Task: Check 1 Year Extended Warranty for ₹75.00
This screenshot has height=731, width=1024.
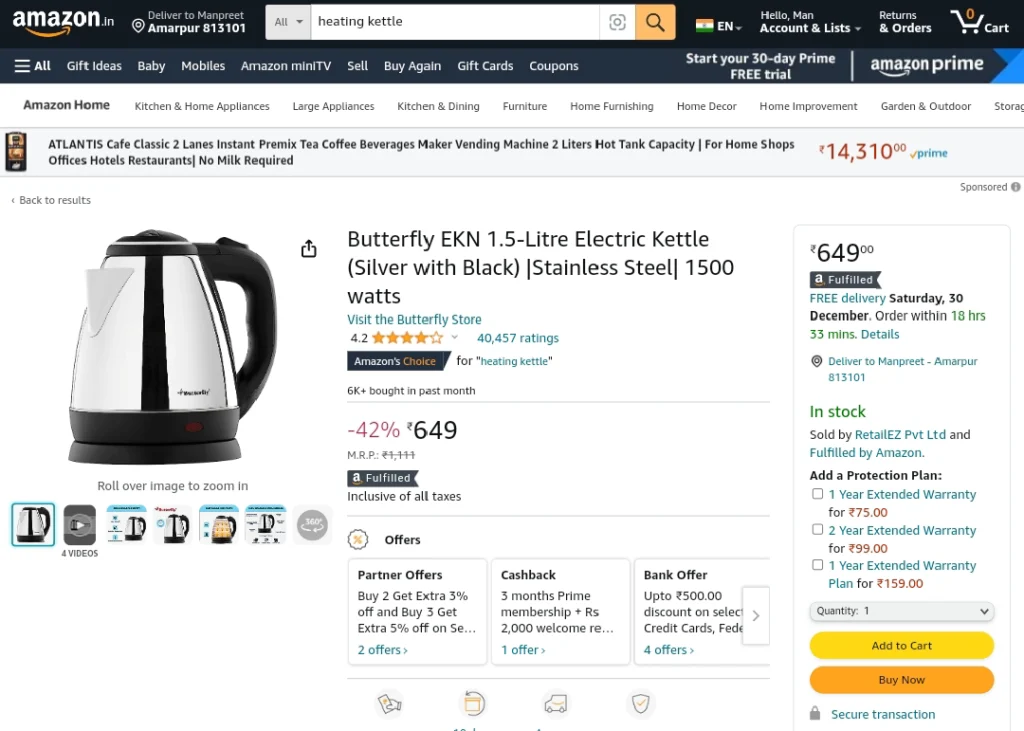Action: click(x=817, y=494)
